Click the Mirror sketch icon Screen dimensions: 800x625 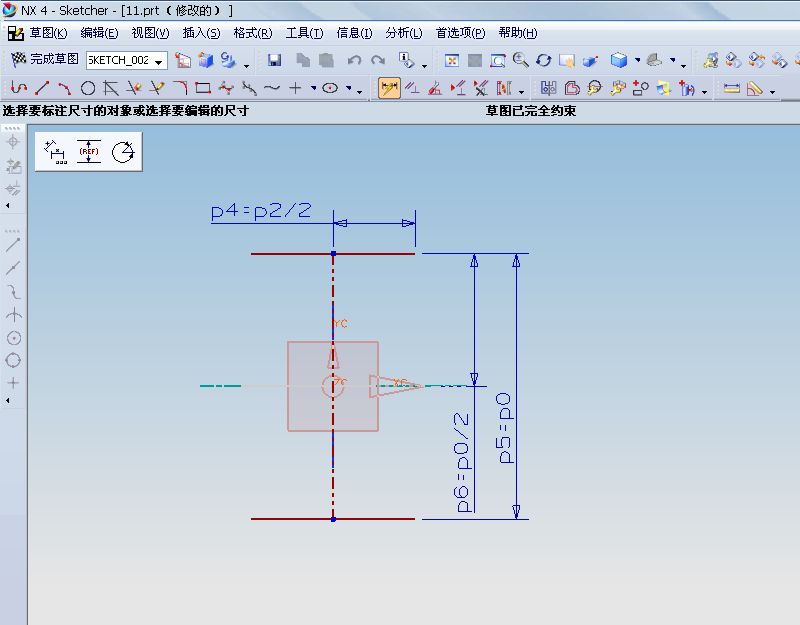click(x=548, y=88)
